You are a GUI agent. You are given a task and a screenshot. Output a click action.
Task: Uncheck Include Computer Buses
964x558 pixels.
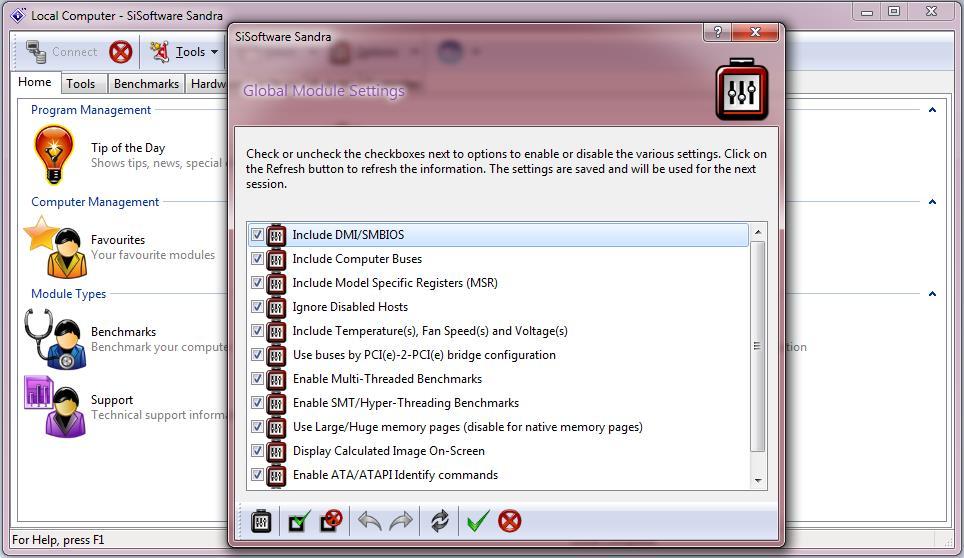tap(257, 259)
